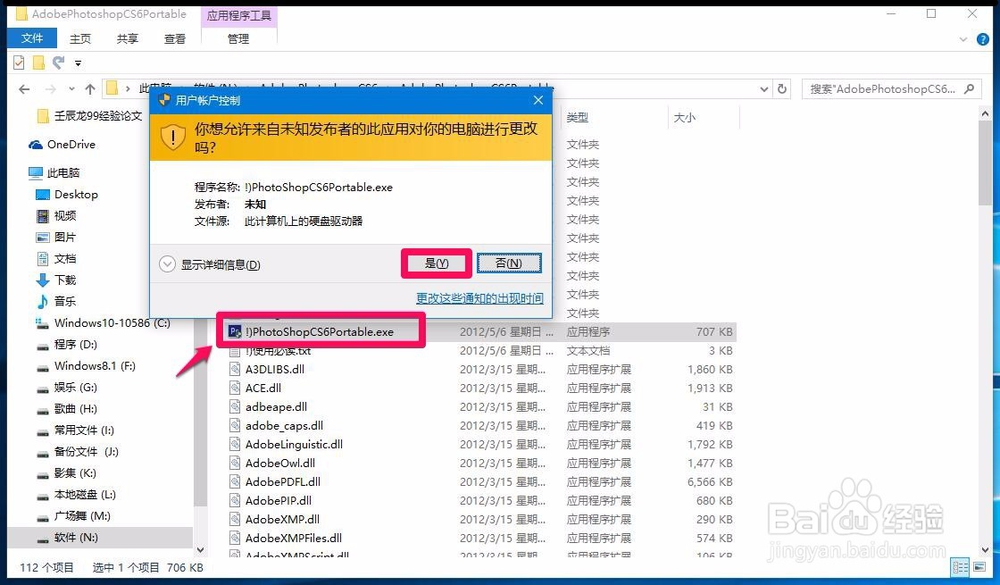Select Windows8.1 (F:) drive

[x=85, y=366]
